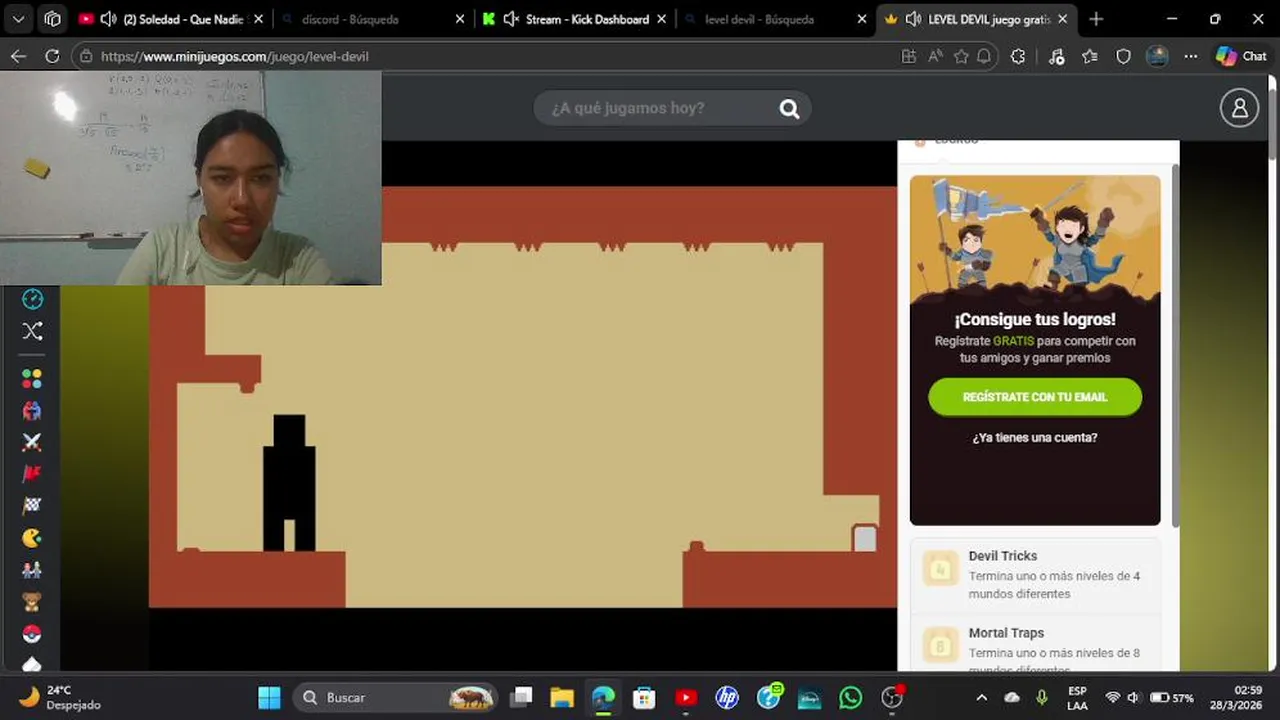Screen dimensions: 1280x720
Task: Select the crossed swords category icon
Action: pyautogui.click(x=32, y=442)
